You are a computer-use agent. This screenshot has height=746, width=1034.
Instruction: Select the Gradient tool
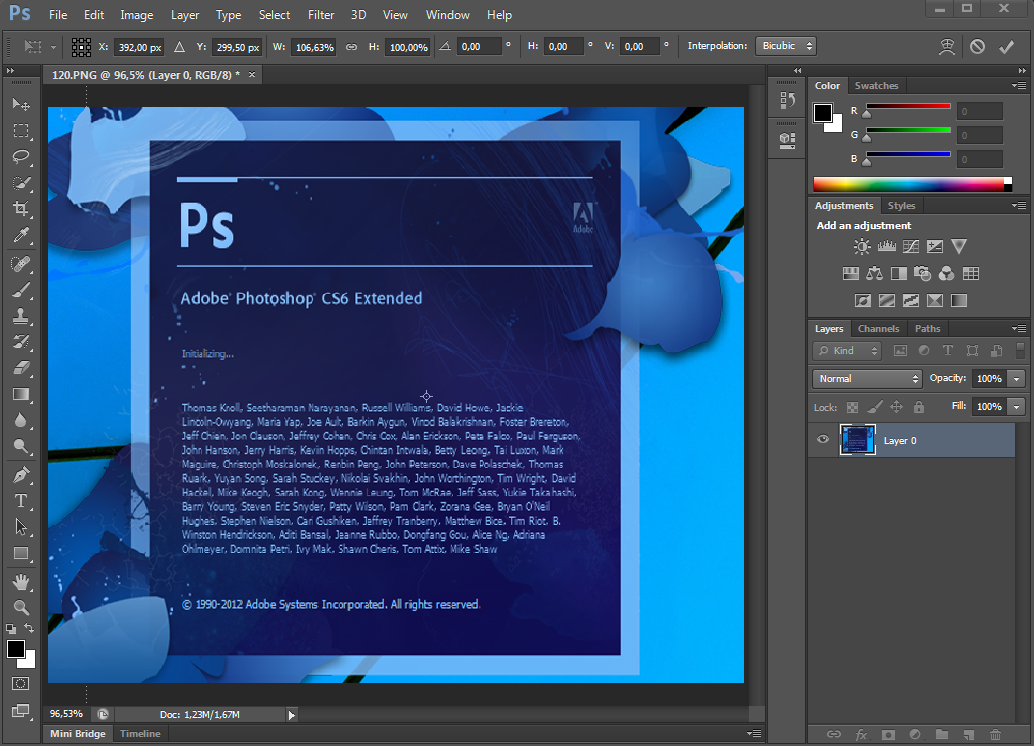click(x=21, y=394)
